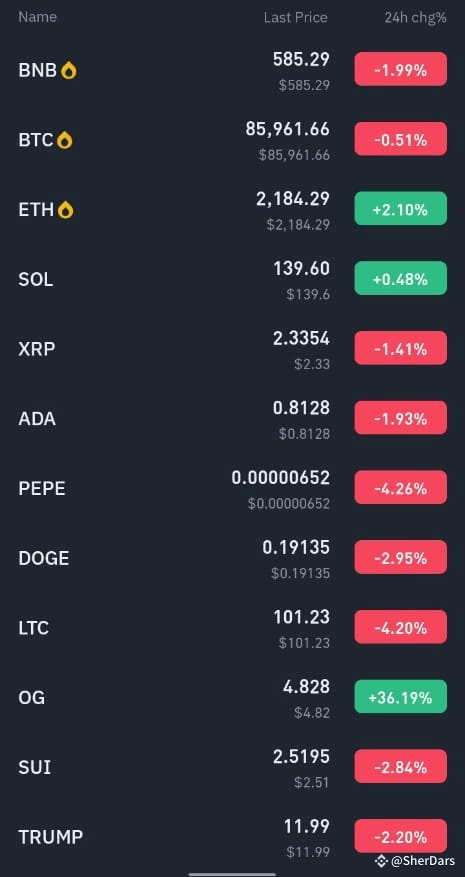465x877 pixels.
Task: Sort by the Last Price column header
Action: [295, 17]
